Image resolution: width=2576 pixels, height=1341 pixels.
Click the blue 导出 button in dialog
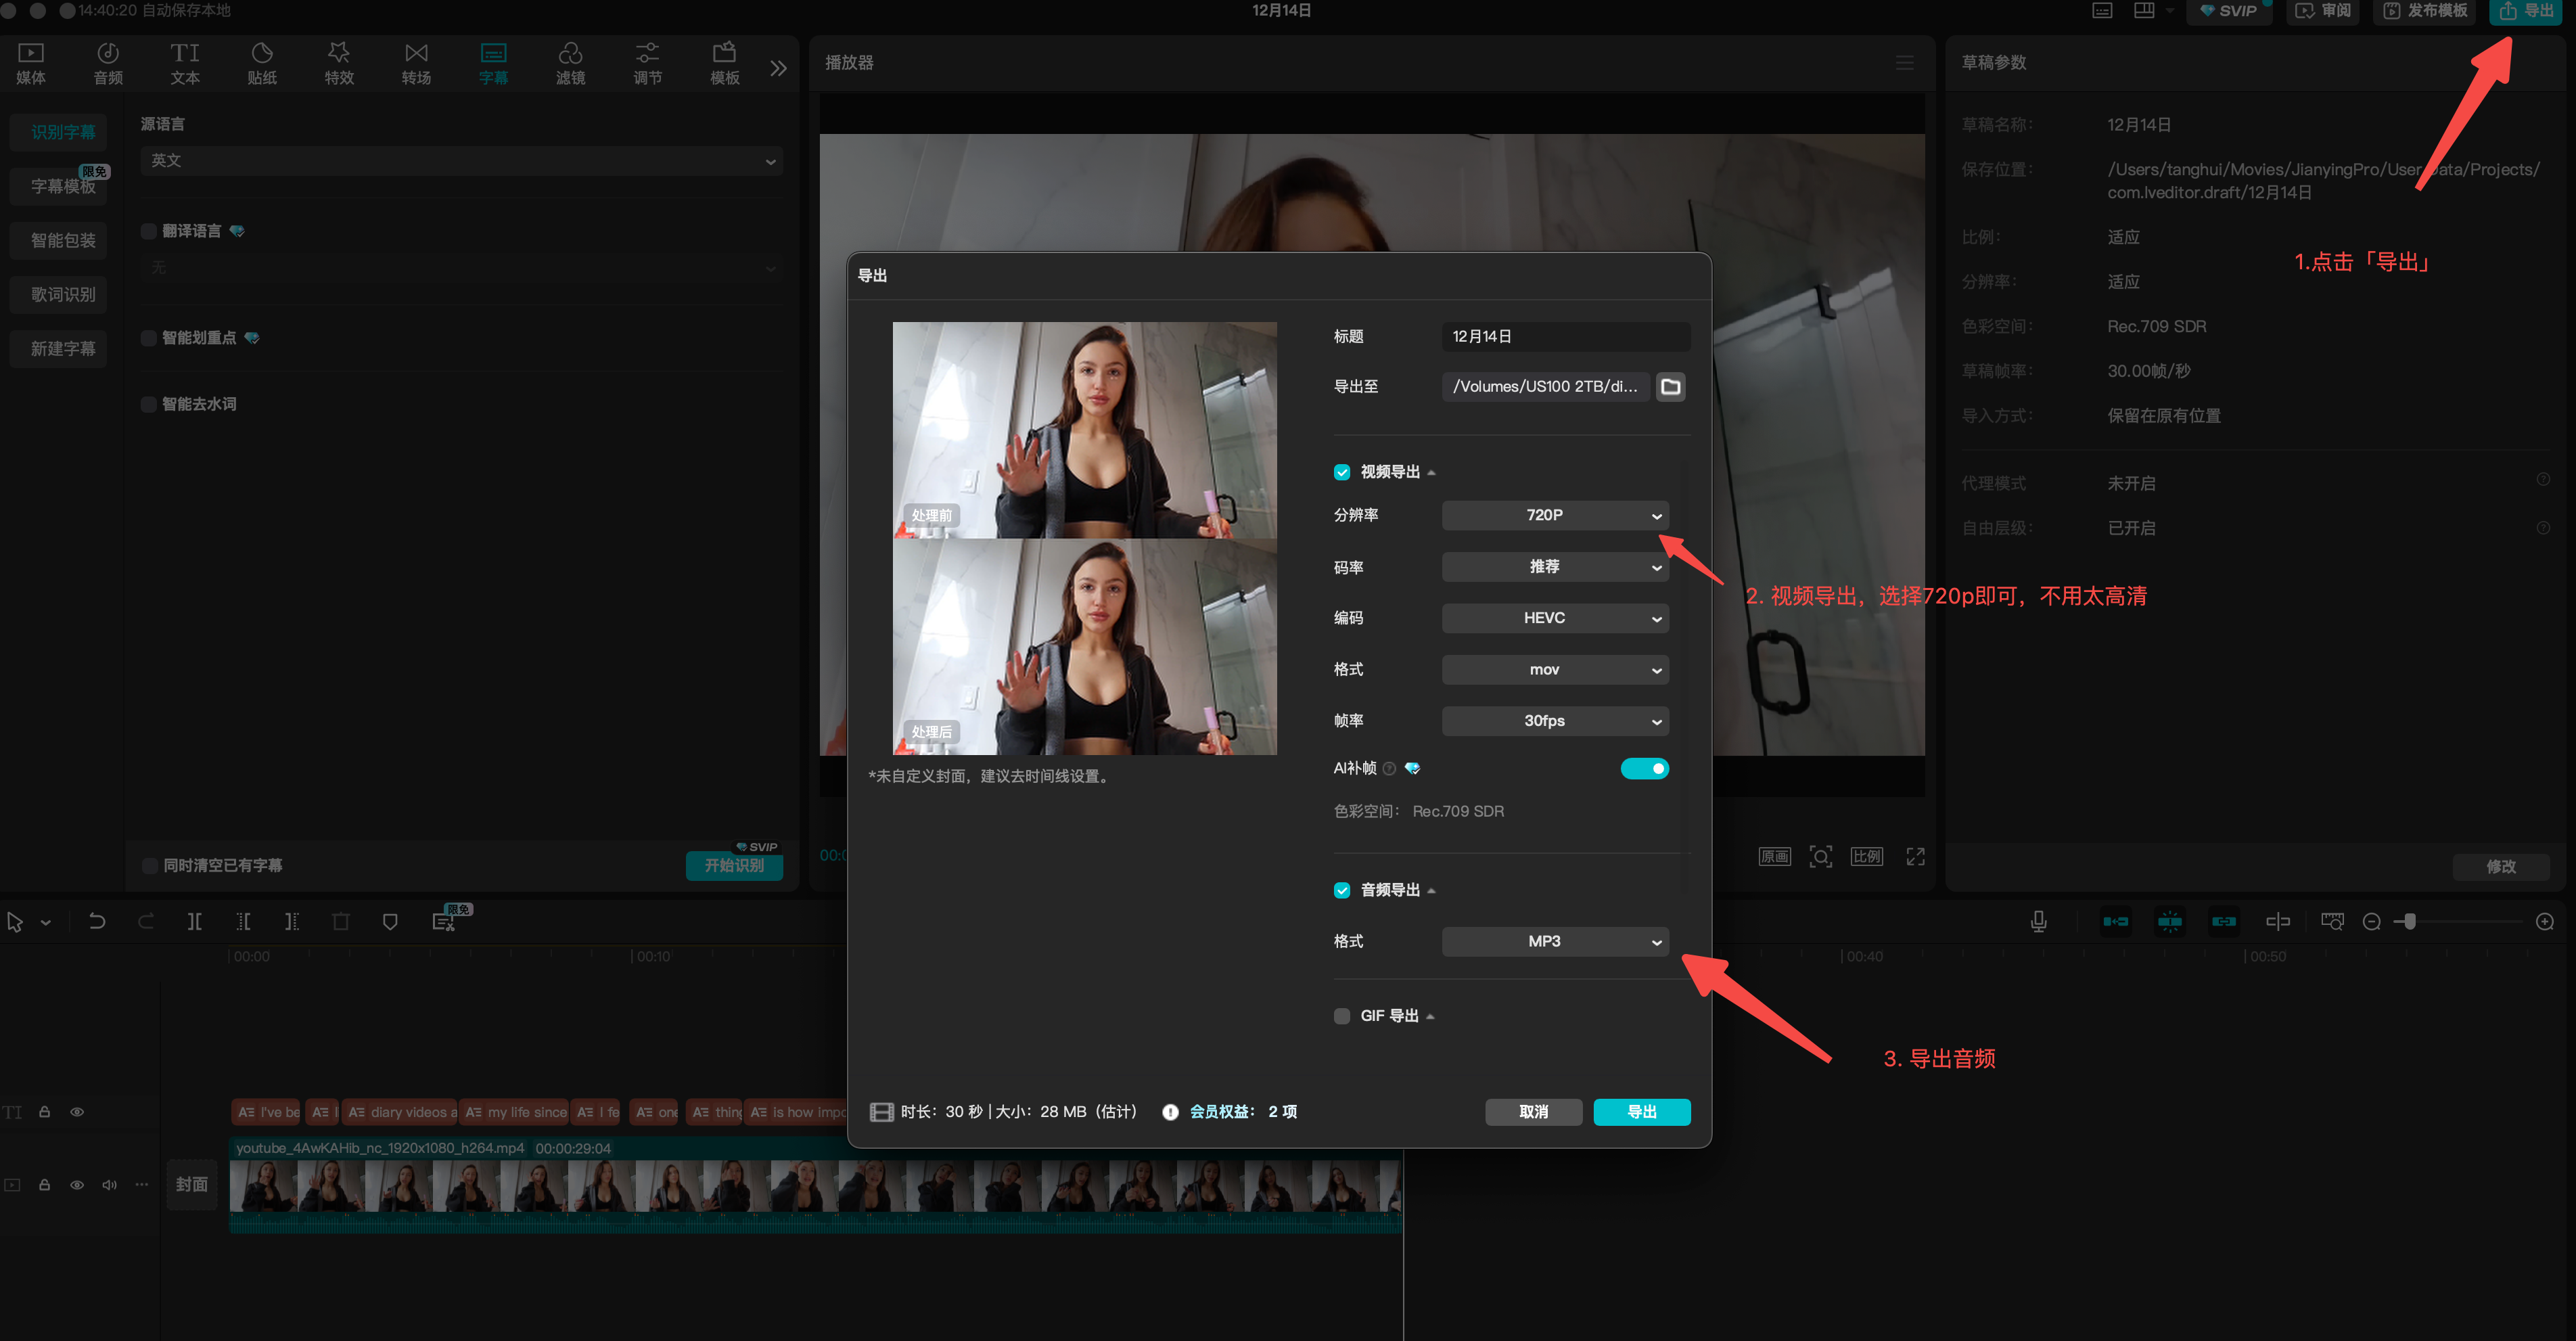[1641, 1112]
